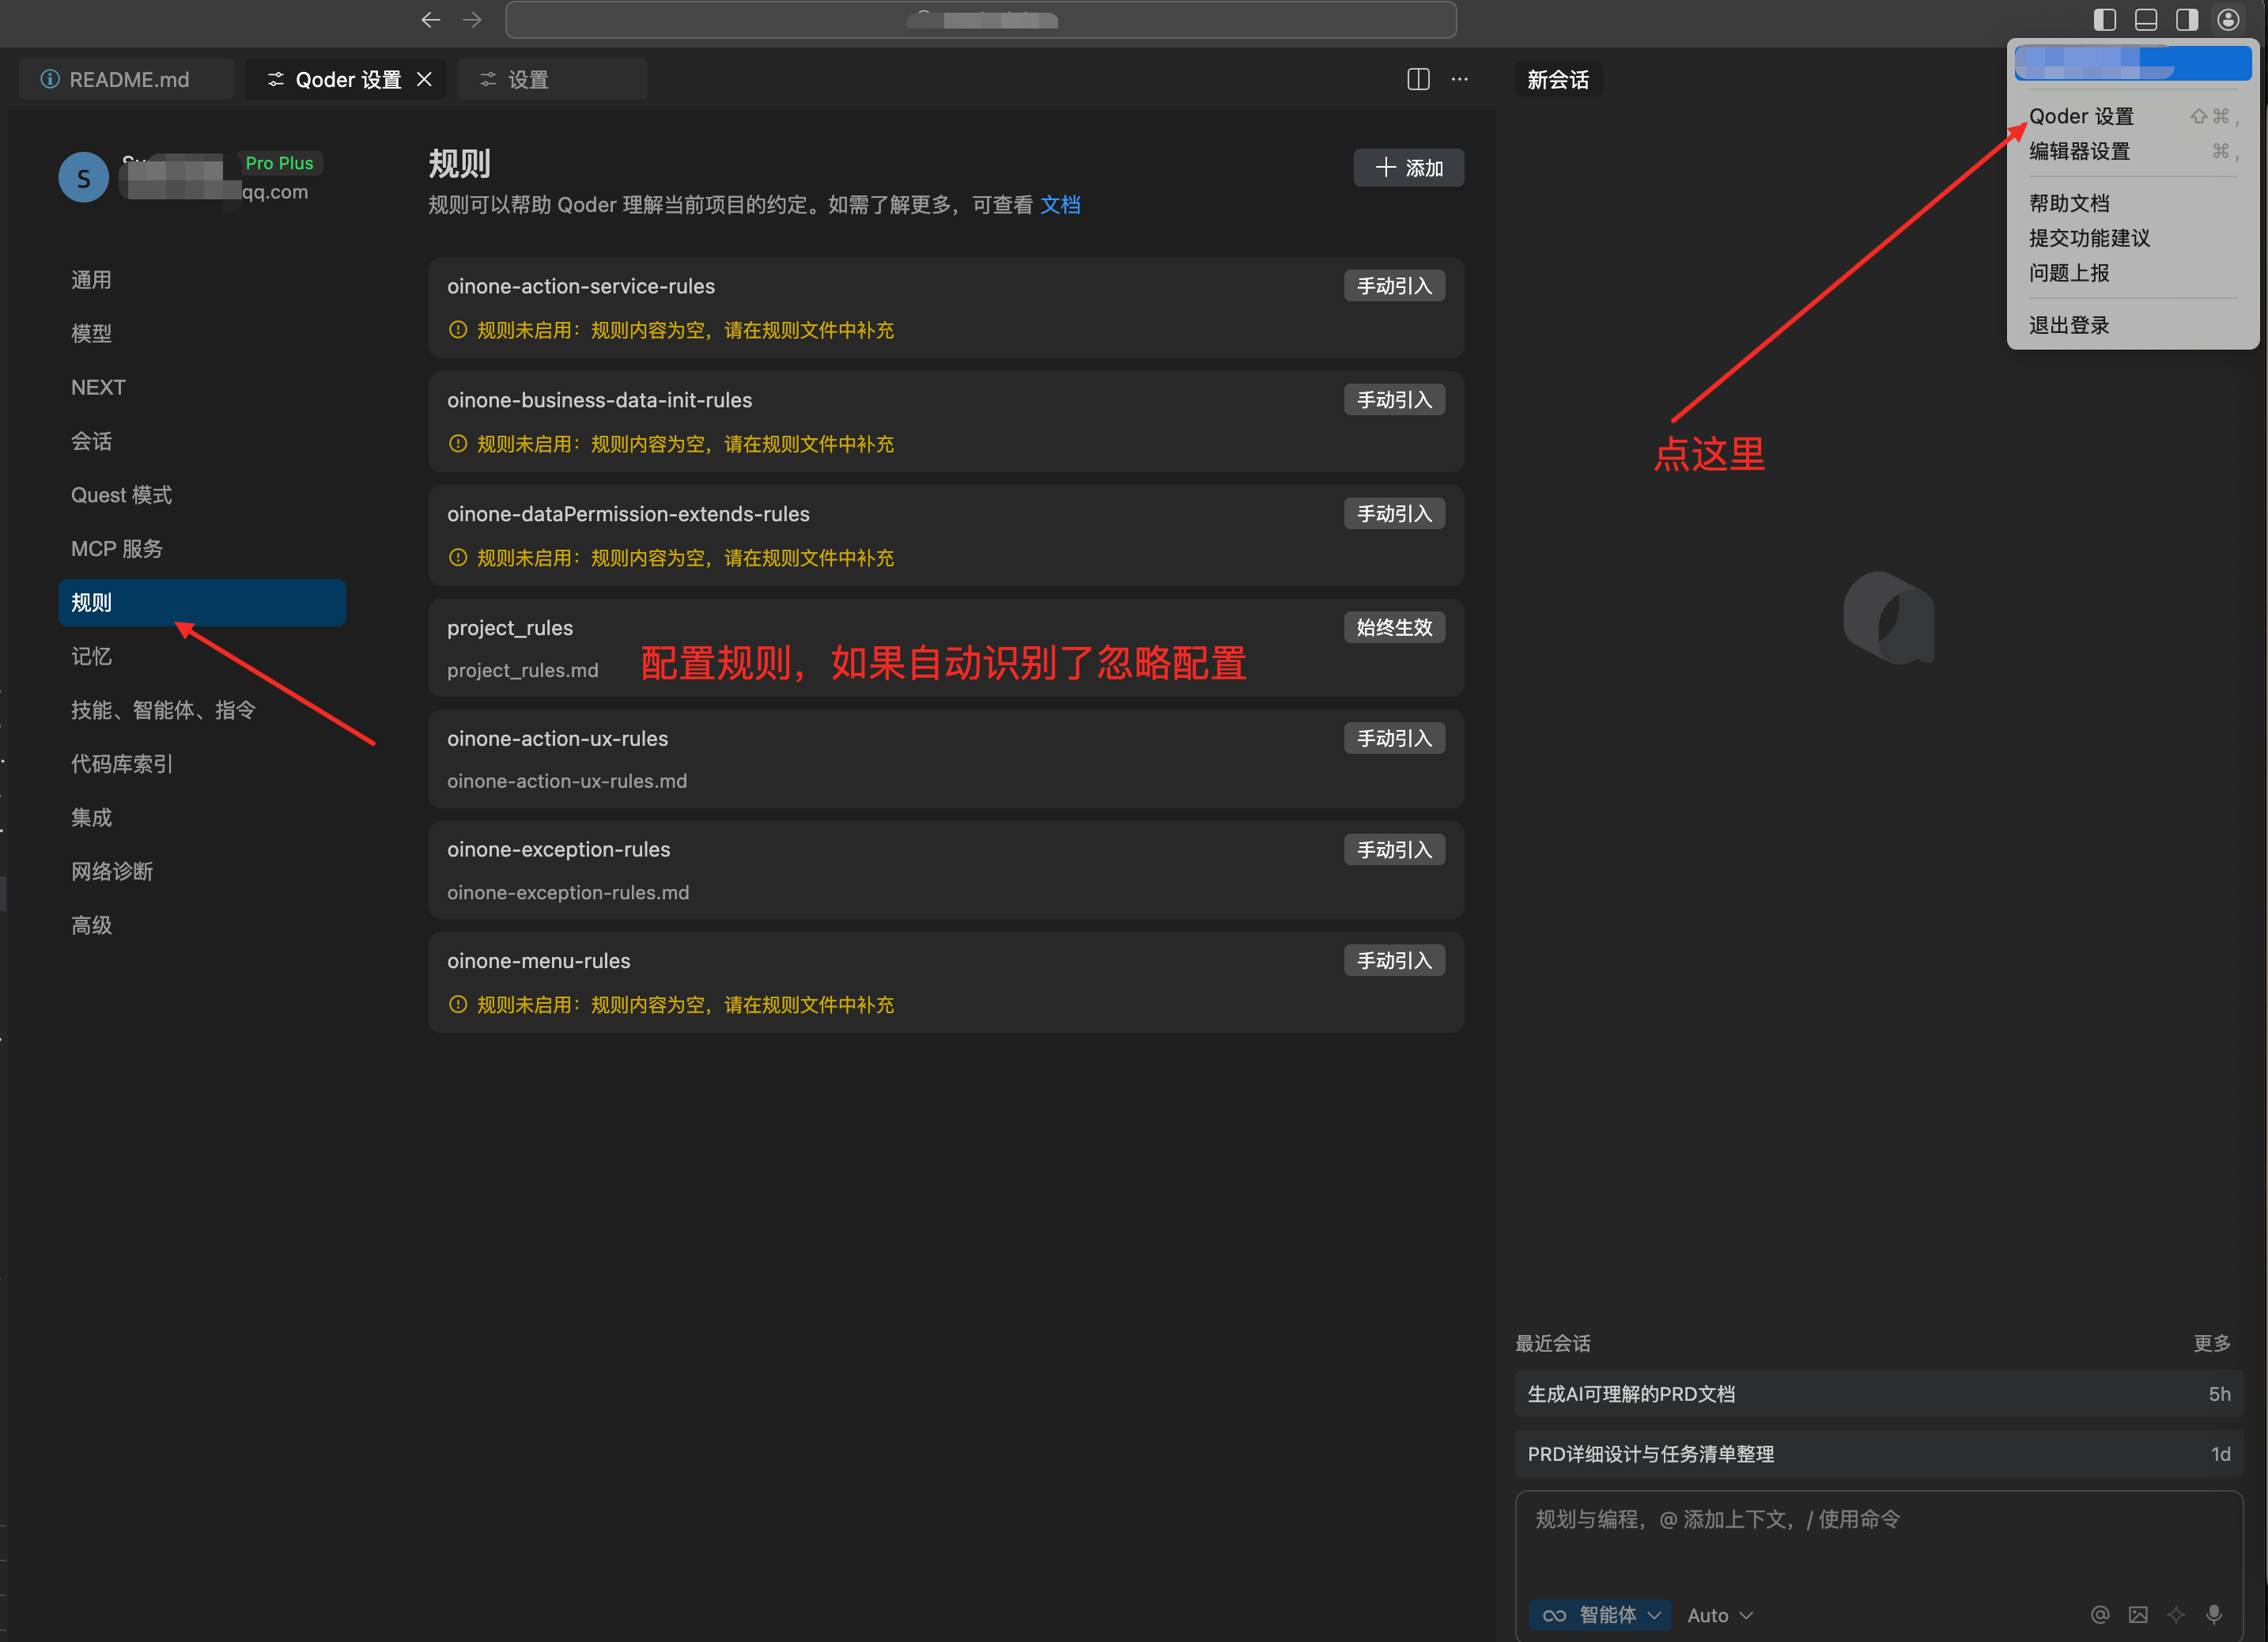Switch to the README.md tab
This screenshot has height=1642, width=2268.
coord(127,79)
